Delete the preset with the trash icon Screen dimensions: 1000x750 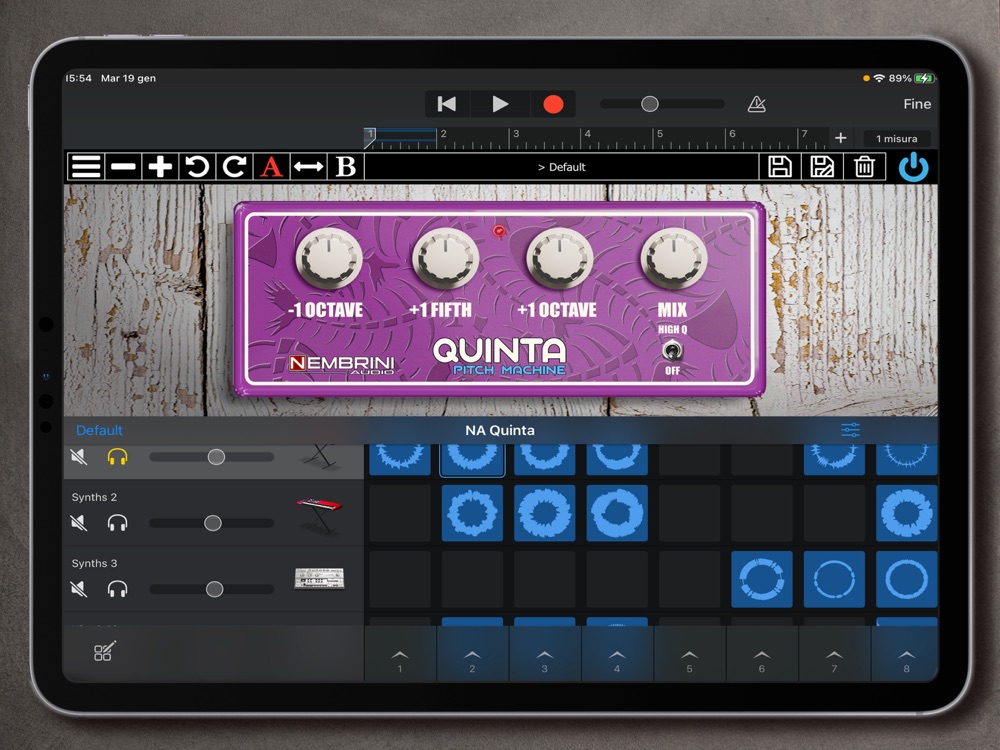[x=864, y=167]
